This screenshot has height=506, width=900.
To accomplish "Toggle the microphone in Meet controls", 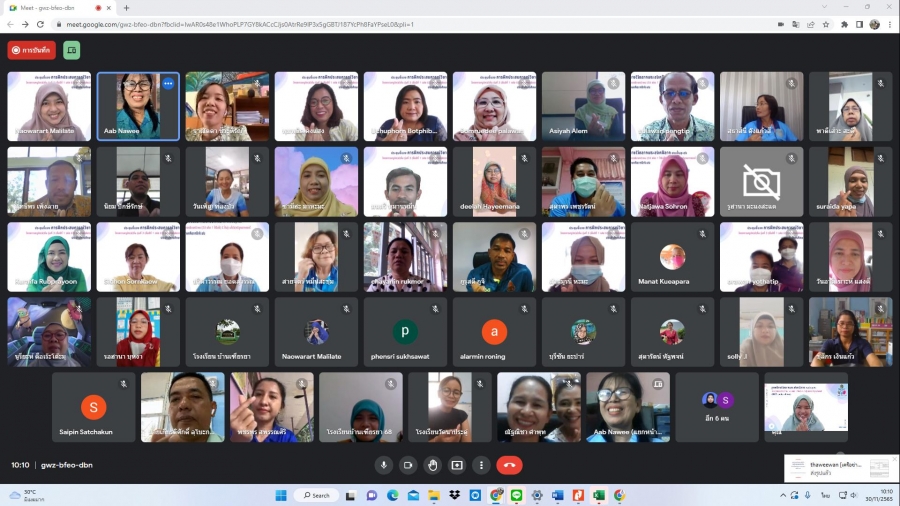I will coord(383,465).
